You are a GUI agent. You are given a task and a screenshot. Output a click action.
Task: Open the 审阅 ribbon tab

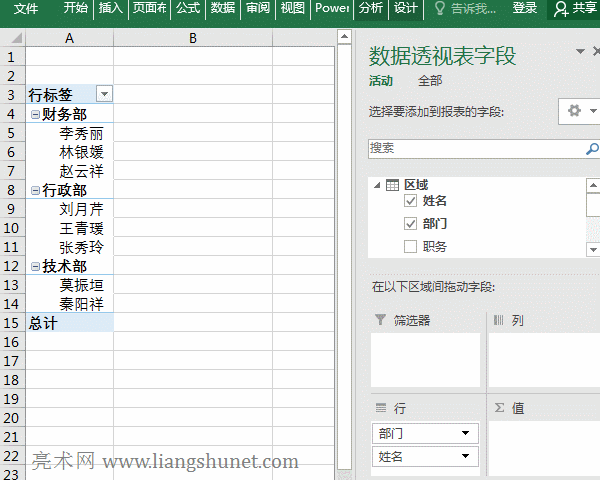[x=258, y=8]
